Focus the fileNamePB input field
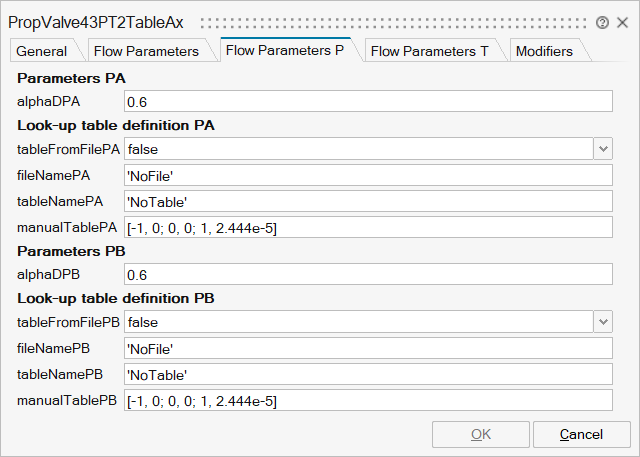640x457 pixels. pyautogui.click(x=367, y=349)
